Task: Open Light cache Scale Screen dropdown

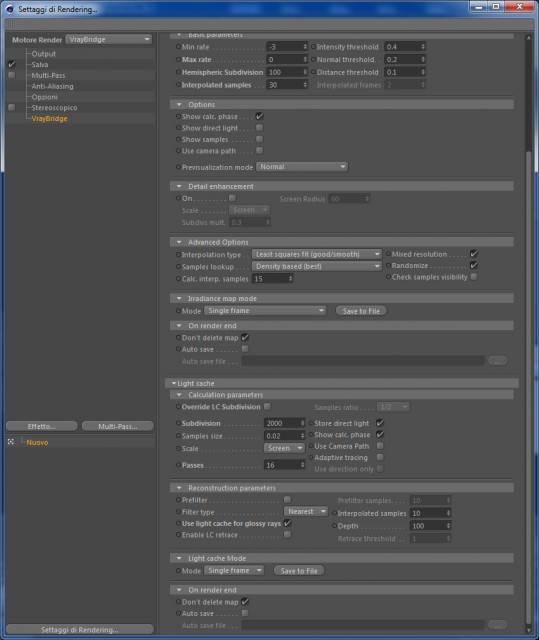Action: coord(284,448)
